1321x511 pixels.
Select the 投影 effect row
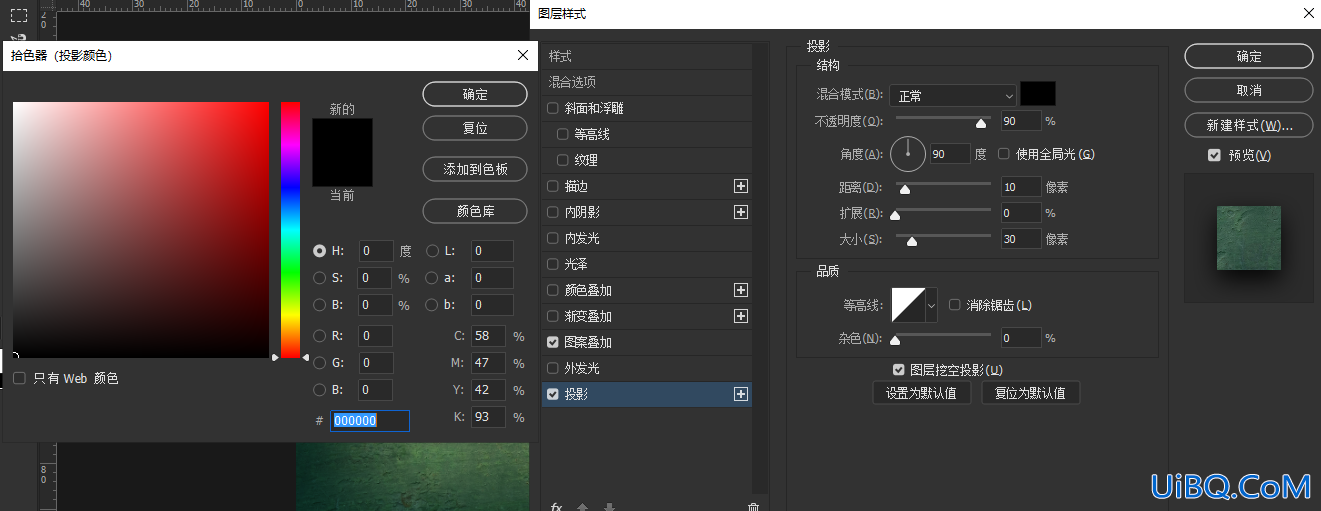tap(646, 394)
